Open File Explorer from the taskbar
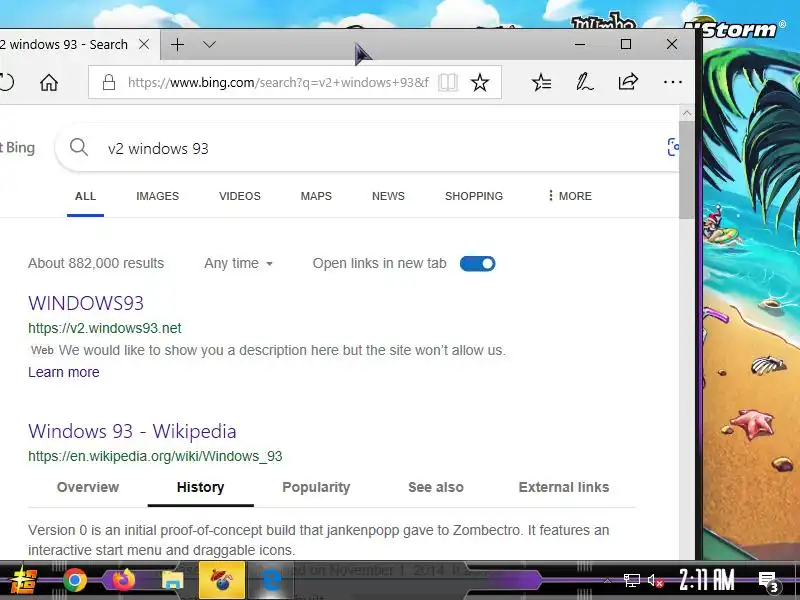800x600 pixels. pos(172,581)
